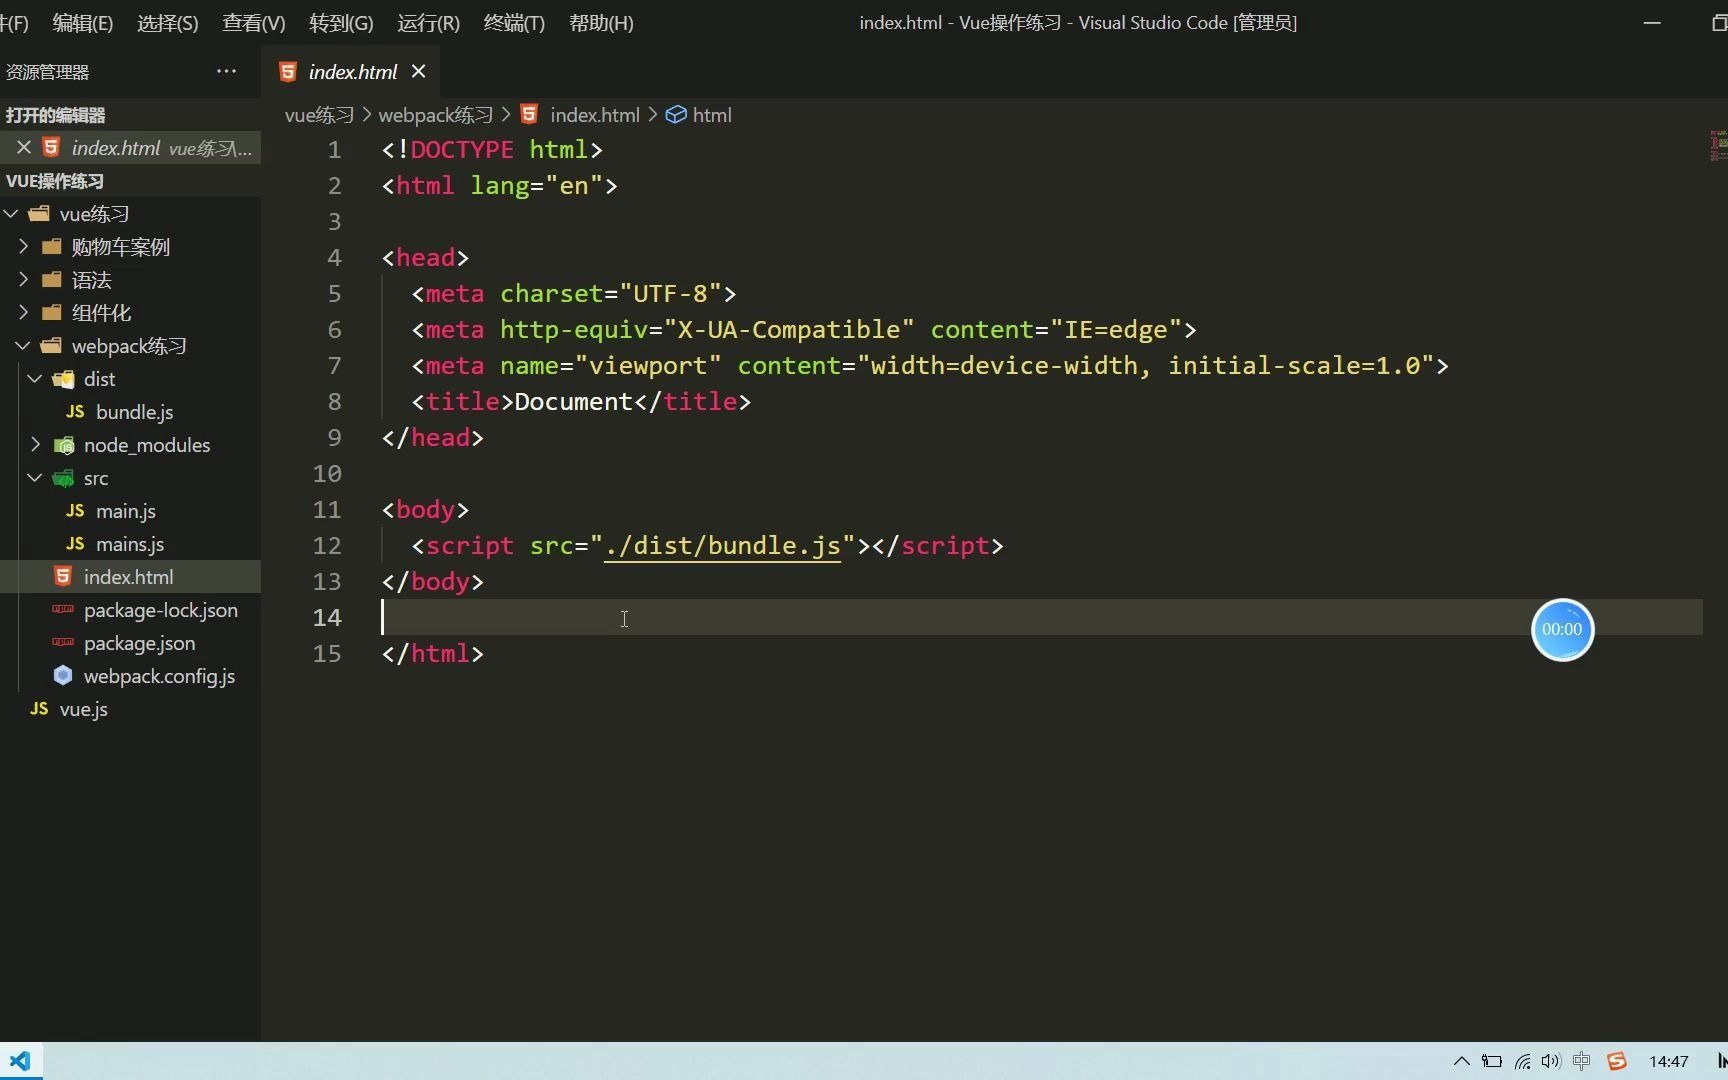Collapse the dist folder chevron

click(x=35, y=379)
